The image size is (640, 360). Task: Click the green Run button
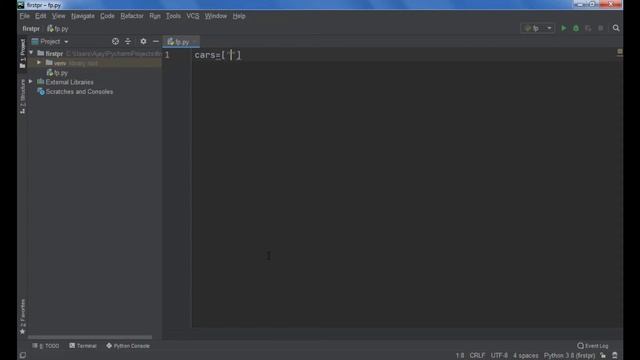[564, 28]
